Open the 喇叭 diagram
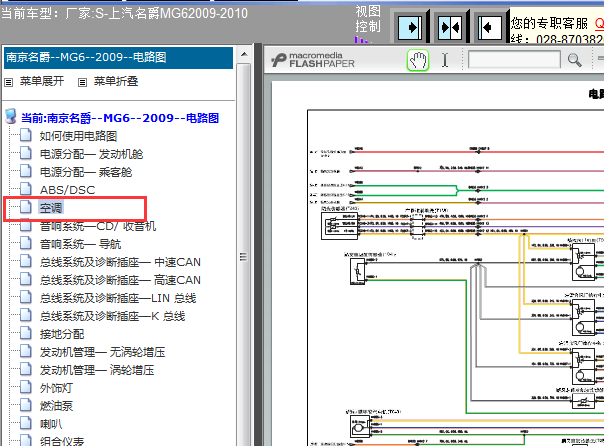This screenshot has width=604, height=446. point(51,424)
